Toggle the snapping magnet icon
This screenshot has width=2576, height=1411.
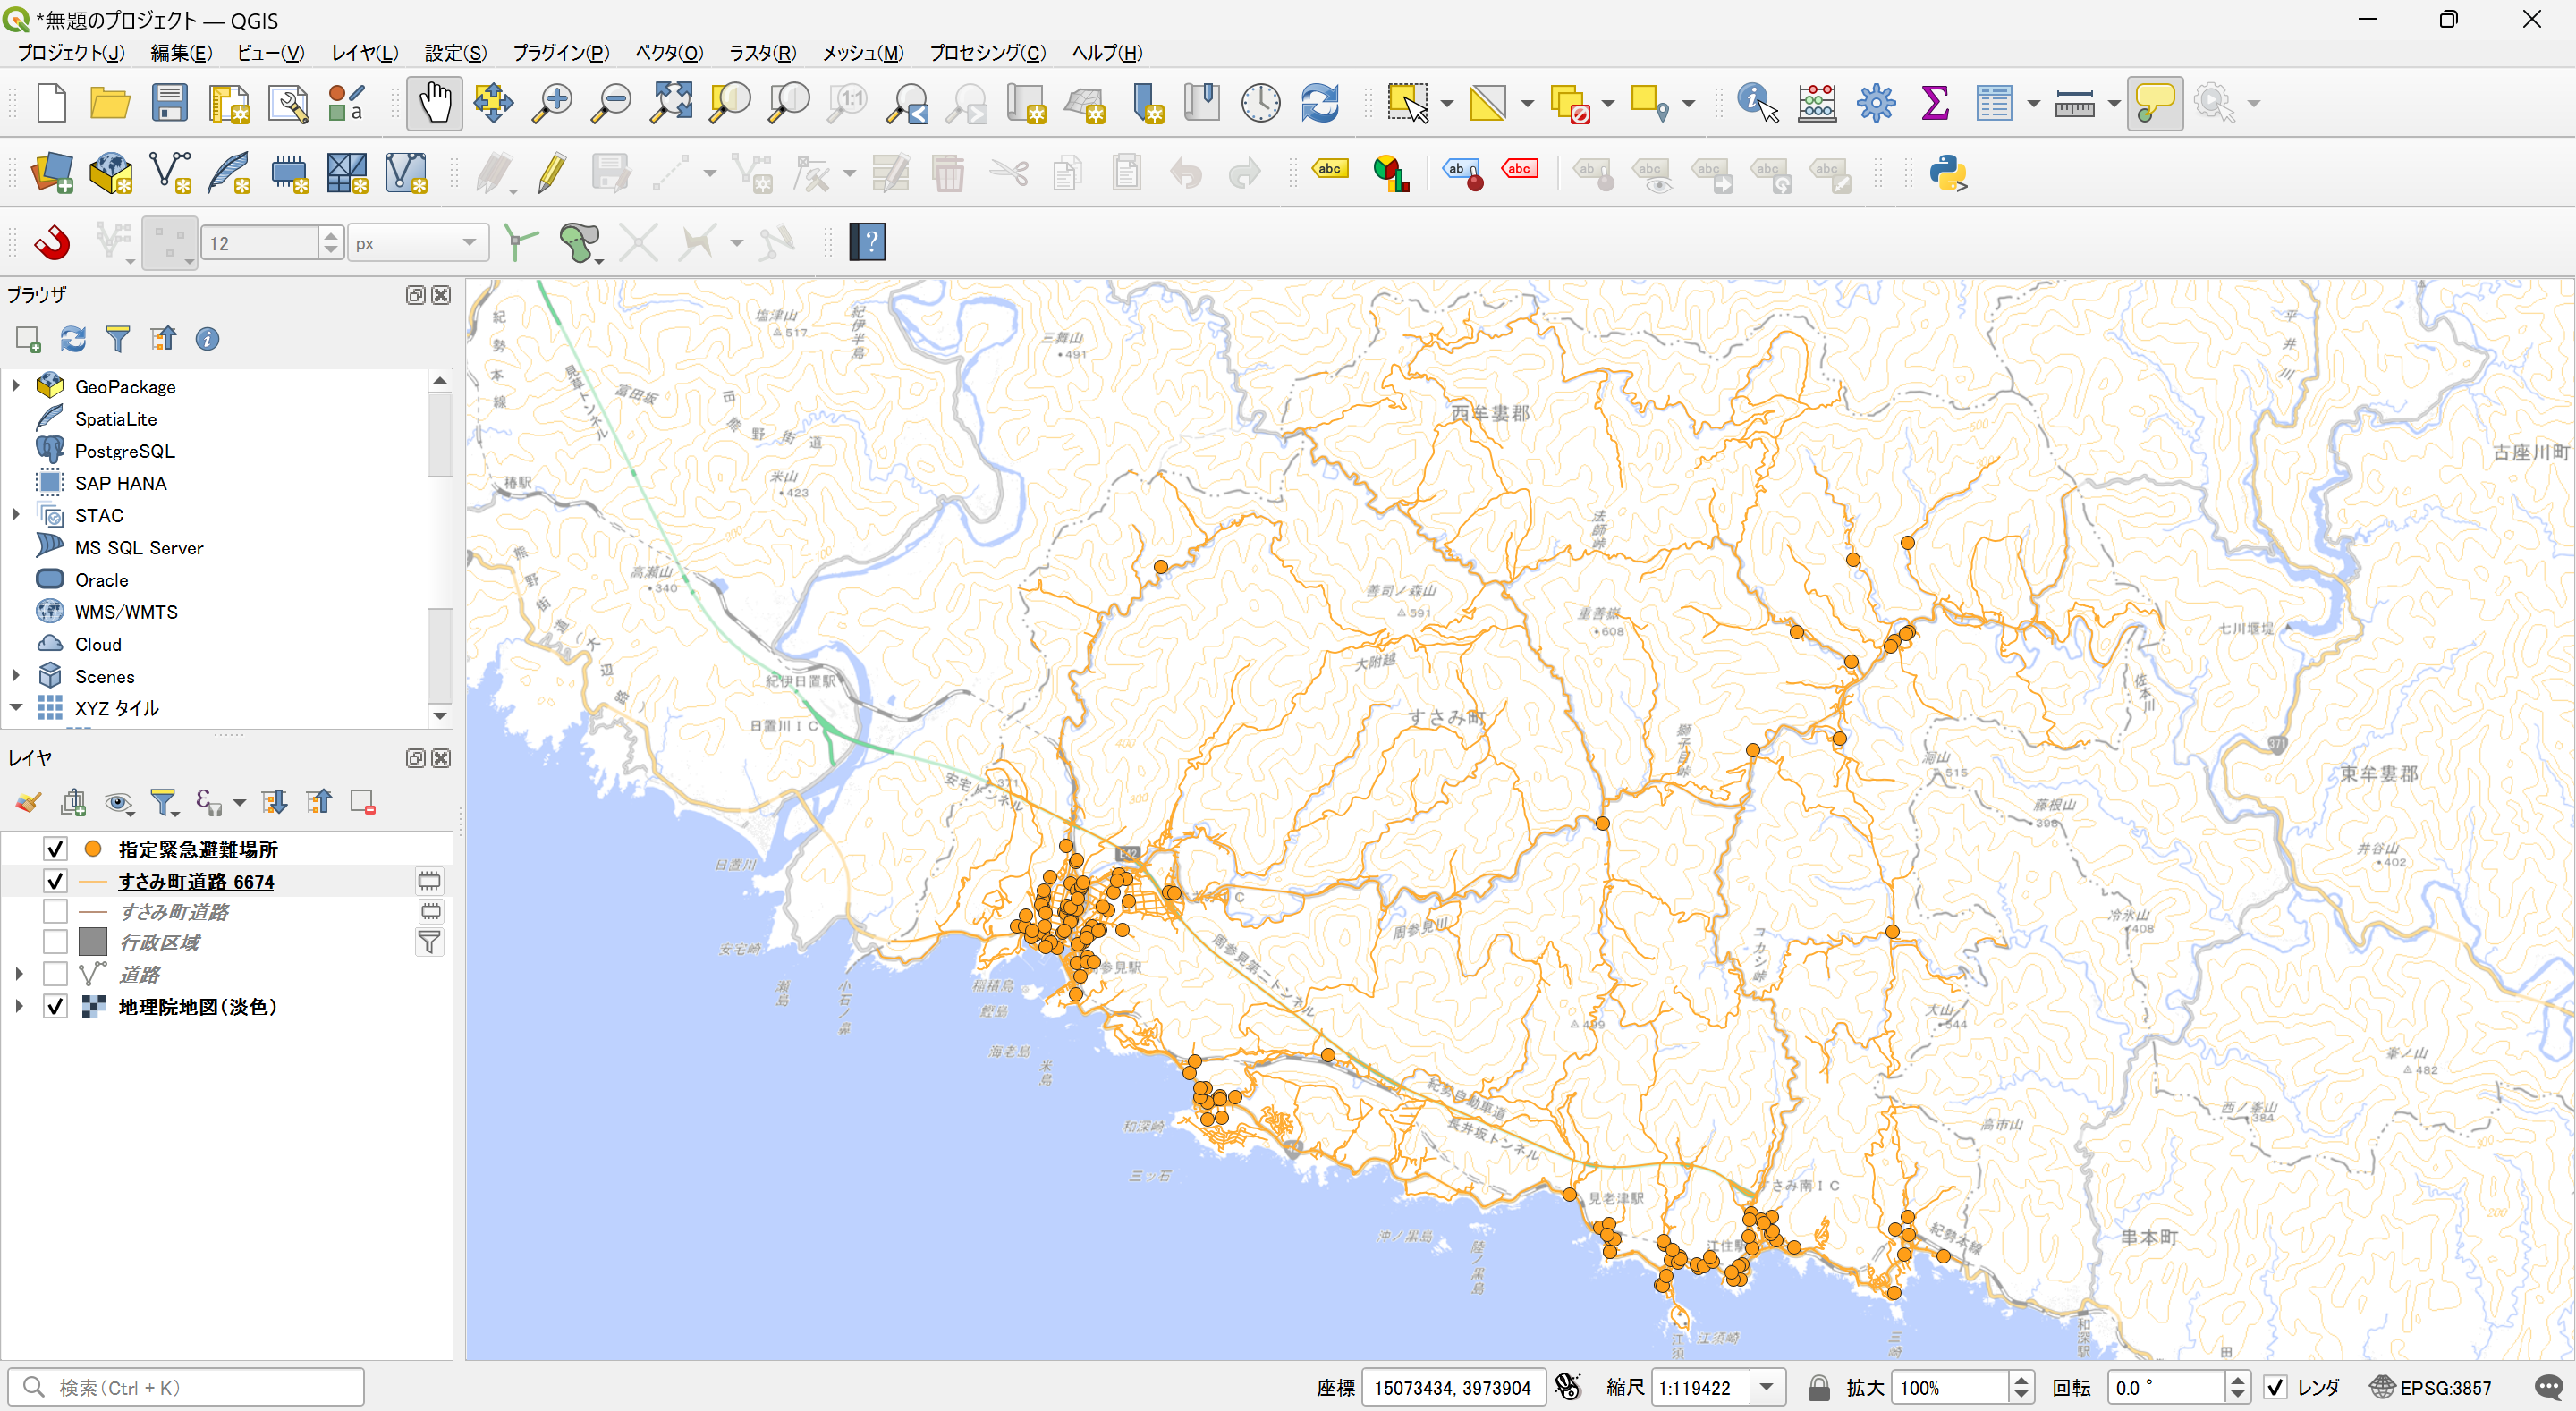[x=51, y=242]
